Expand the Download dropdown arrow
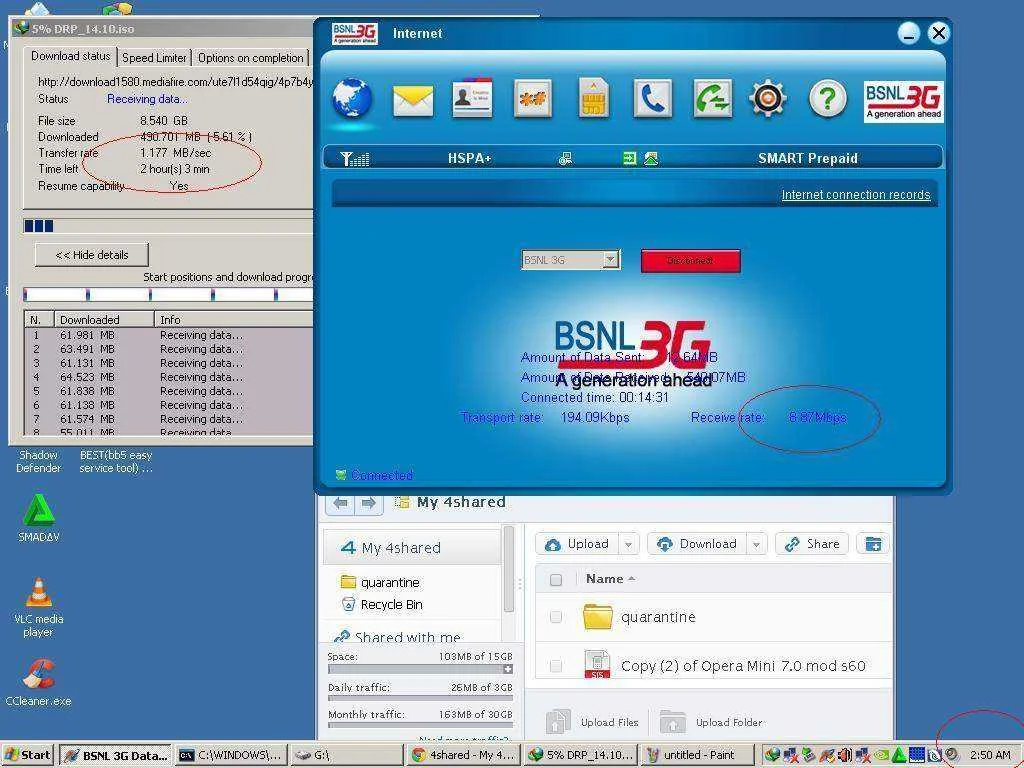This screenshot has width=1024, height=768. point(756,544)
